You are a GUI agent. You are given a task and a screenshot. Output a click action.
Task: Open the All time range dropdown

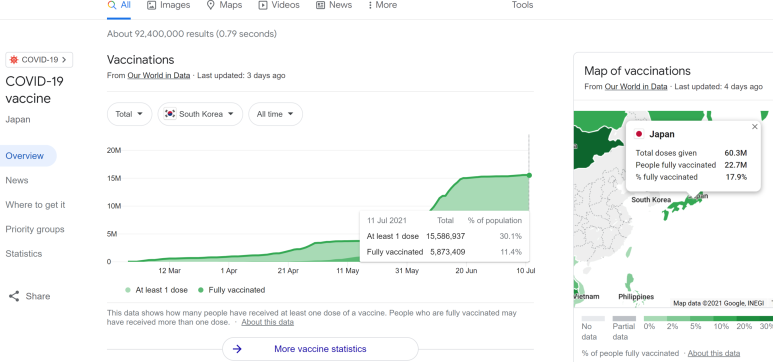point(275,114)
